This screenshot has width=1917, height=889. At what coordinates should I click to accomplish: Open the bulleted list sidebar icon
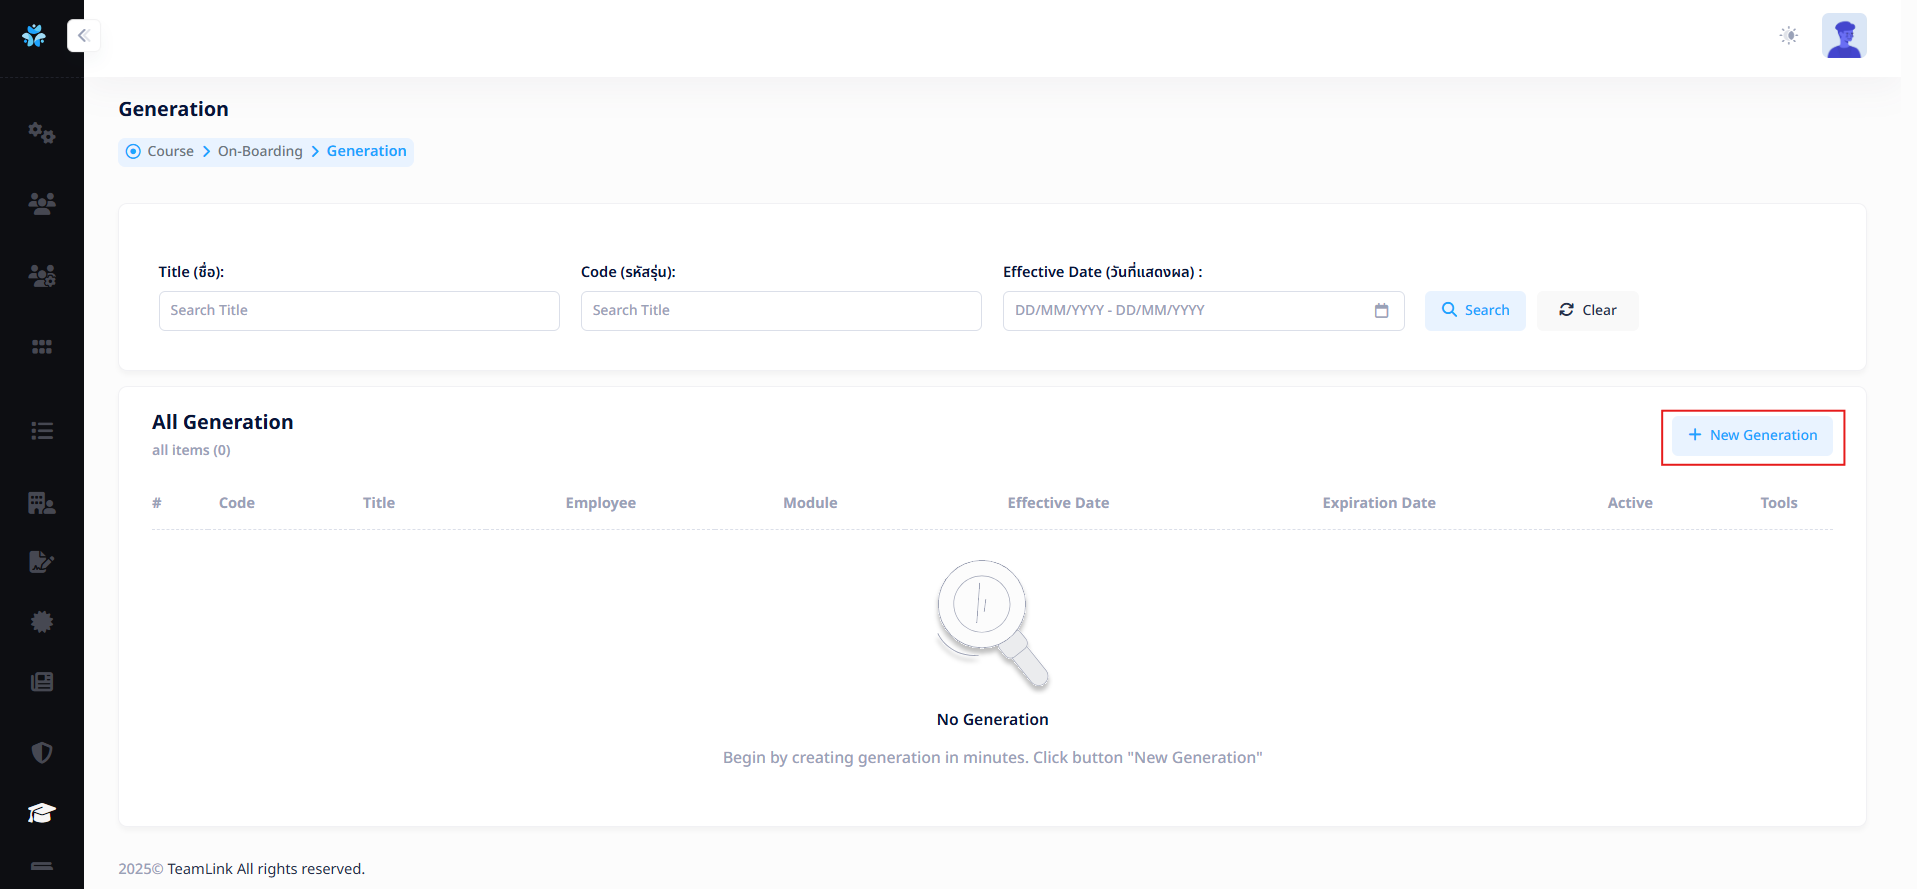42,431
